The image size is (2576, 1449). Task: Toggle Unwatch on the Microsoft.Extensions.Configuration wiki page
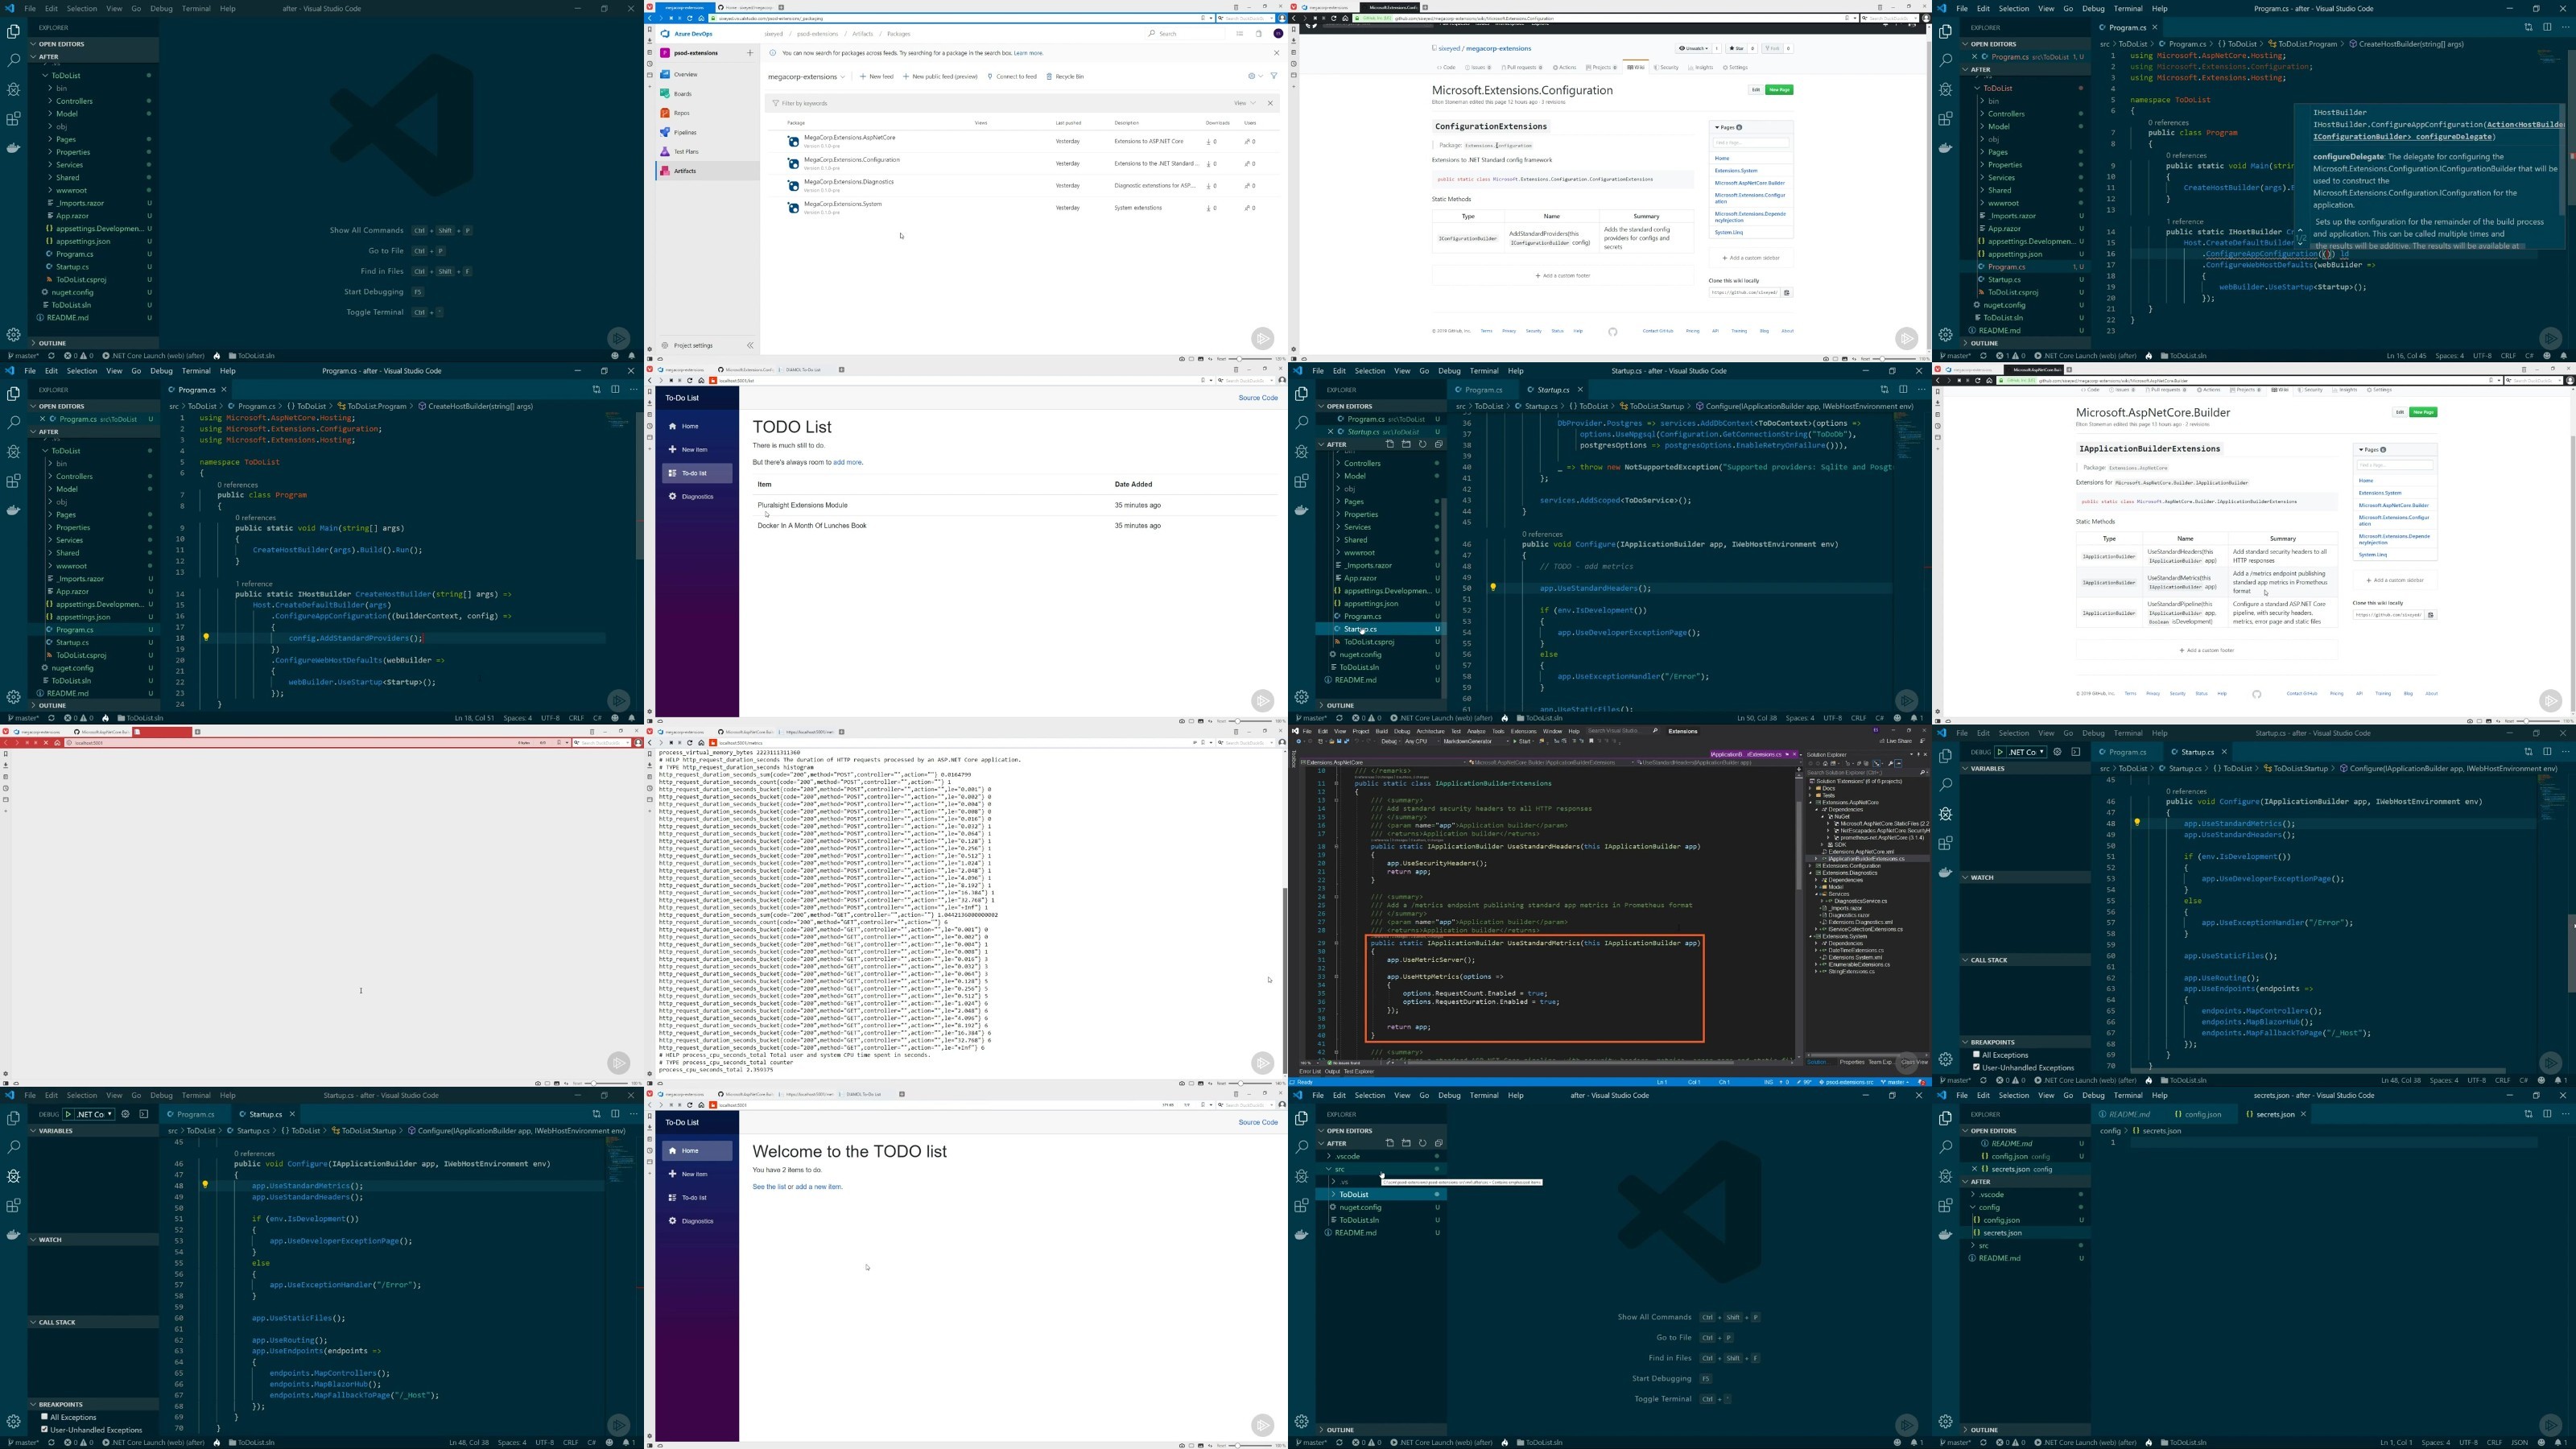(1694, 48)
